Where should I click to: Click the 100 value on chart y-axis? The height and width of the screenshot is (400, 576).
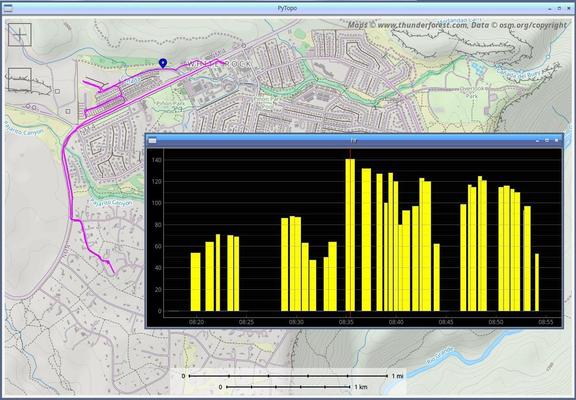(156, 203)
